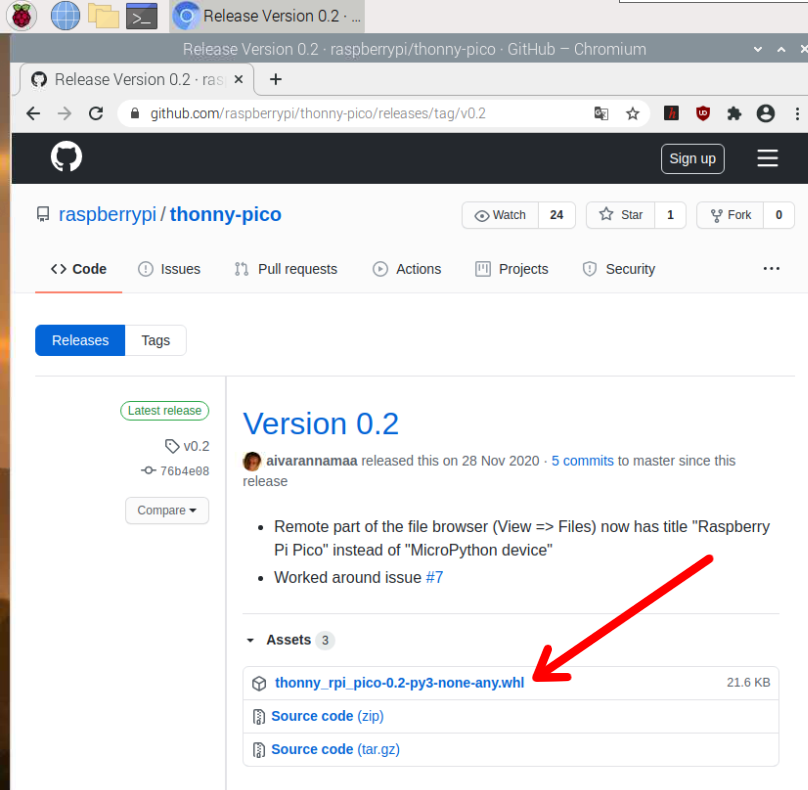Open the GitHub hamburger navigation menu

pyautogui.click(x=767, y=159)
